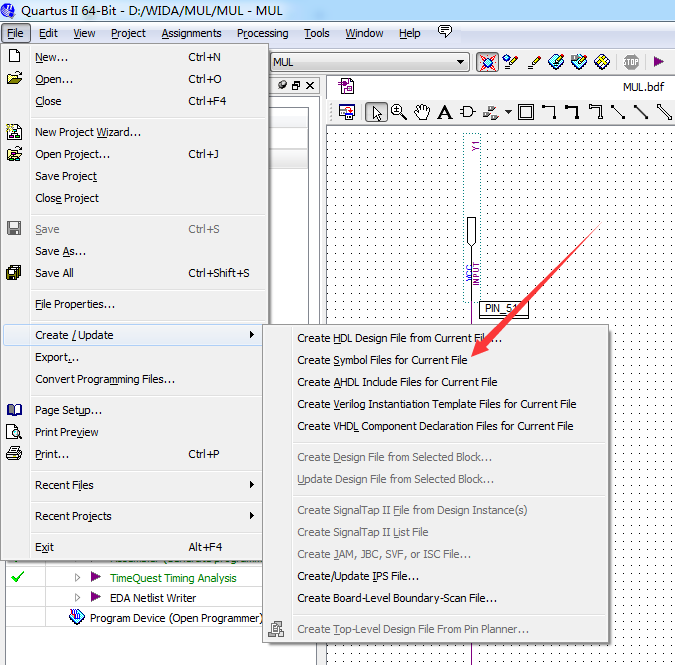Click the Program Device chip icon

click(x=77, y=618)
